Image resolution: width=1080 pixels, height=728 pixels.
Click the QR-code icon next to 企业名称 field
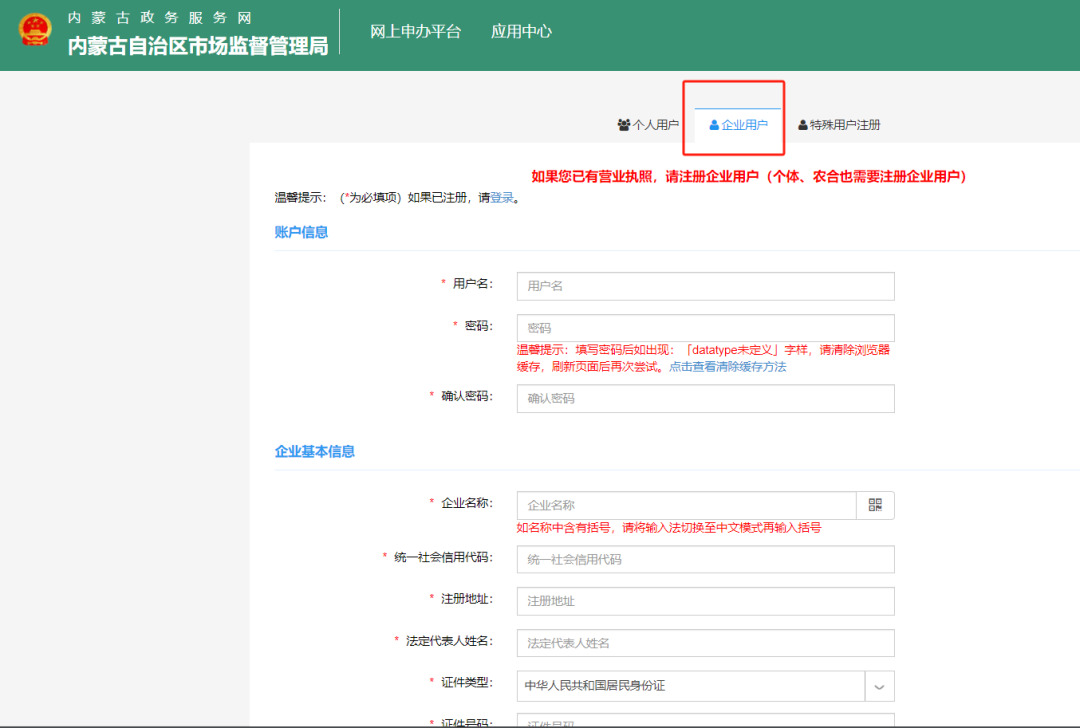[875, 505]
